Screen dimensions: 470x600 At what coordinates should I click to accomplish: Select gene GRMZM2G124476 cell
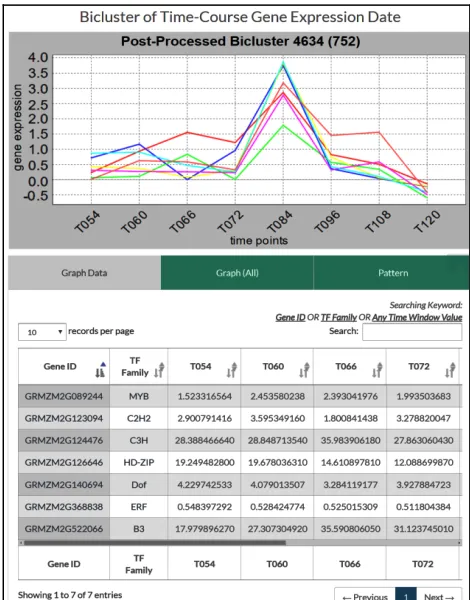[64, 440]
